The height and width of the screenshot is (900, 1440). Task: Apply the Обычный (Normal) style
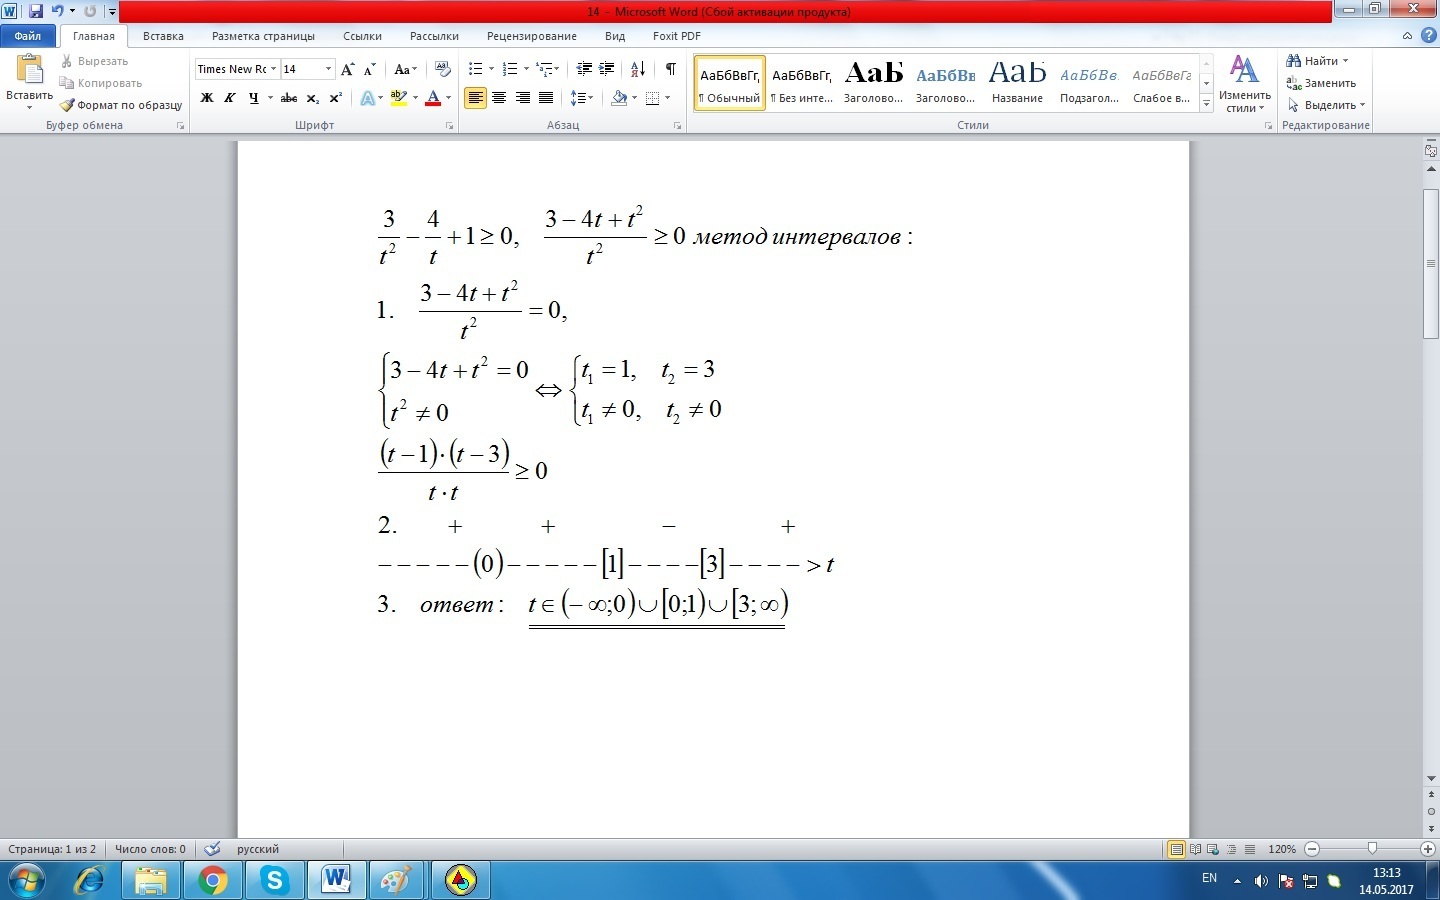(729, 83)
